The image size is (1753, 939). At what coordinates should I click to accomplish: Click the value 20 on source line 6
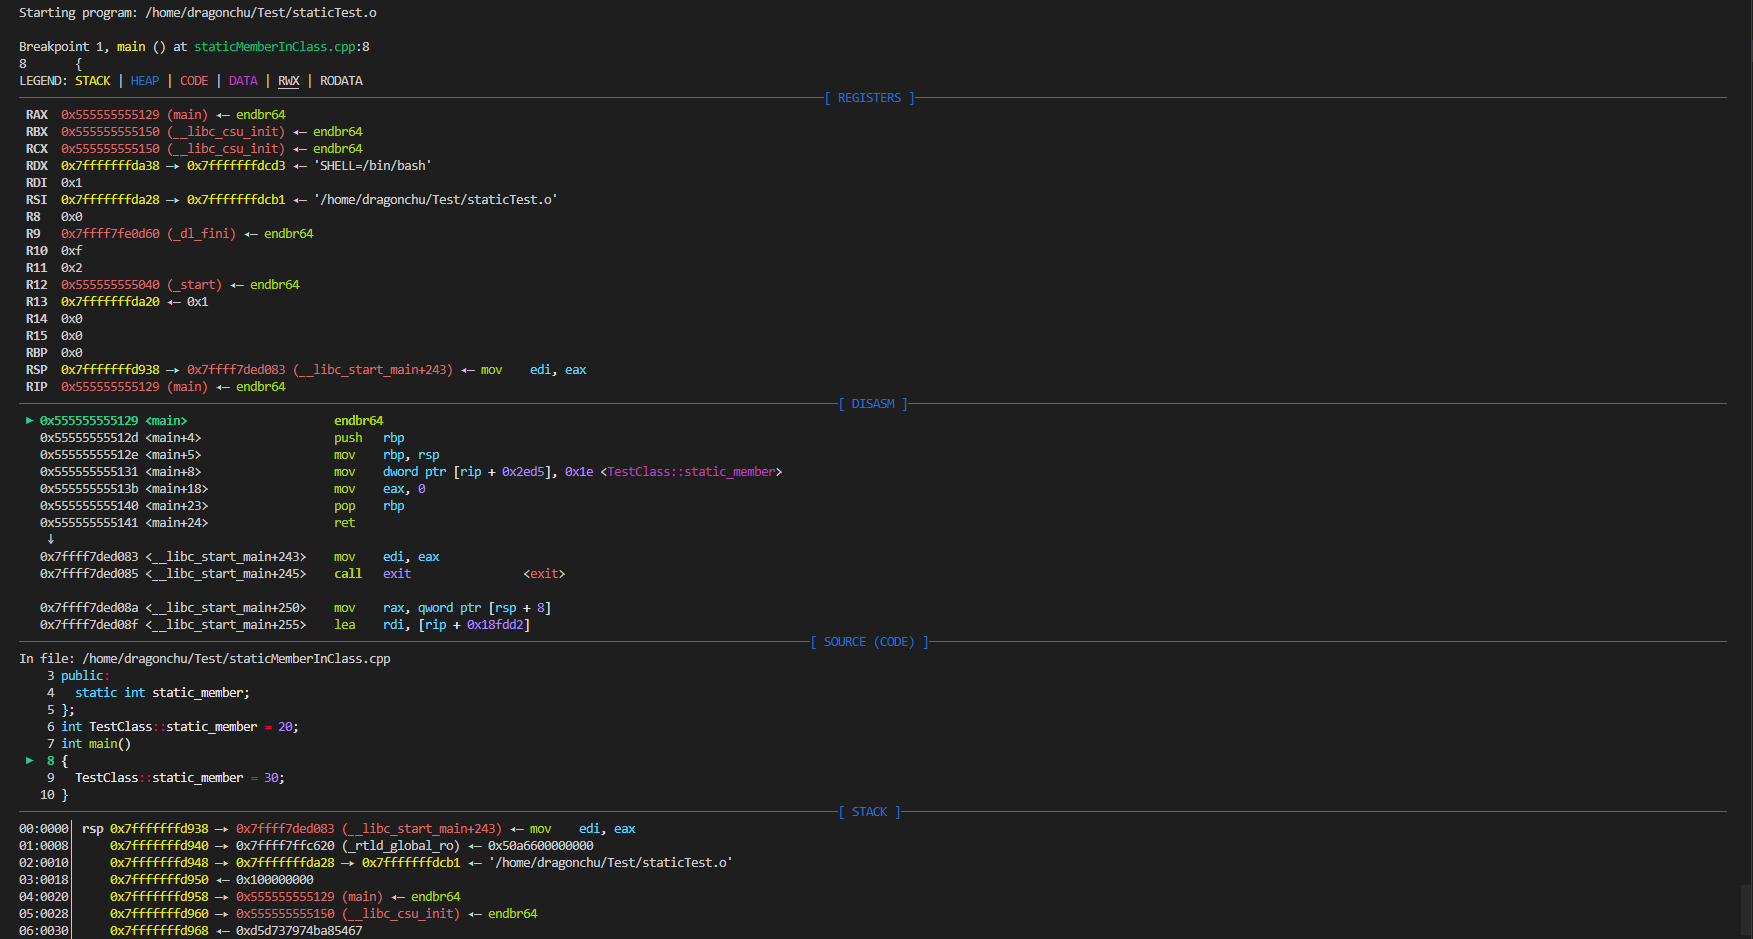click(285, 727)
